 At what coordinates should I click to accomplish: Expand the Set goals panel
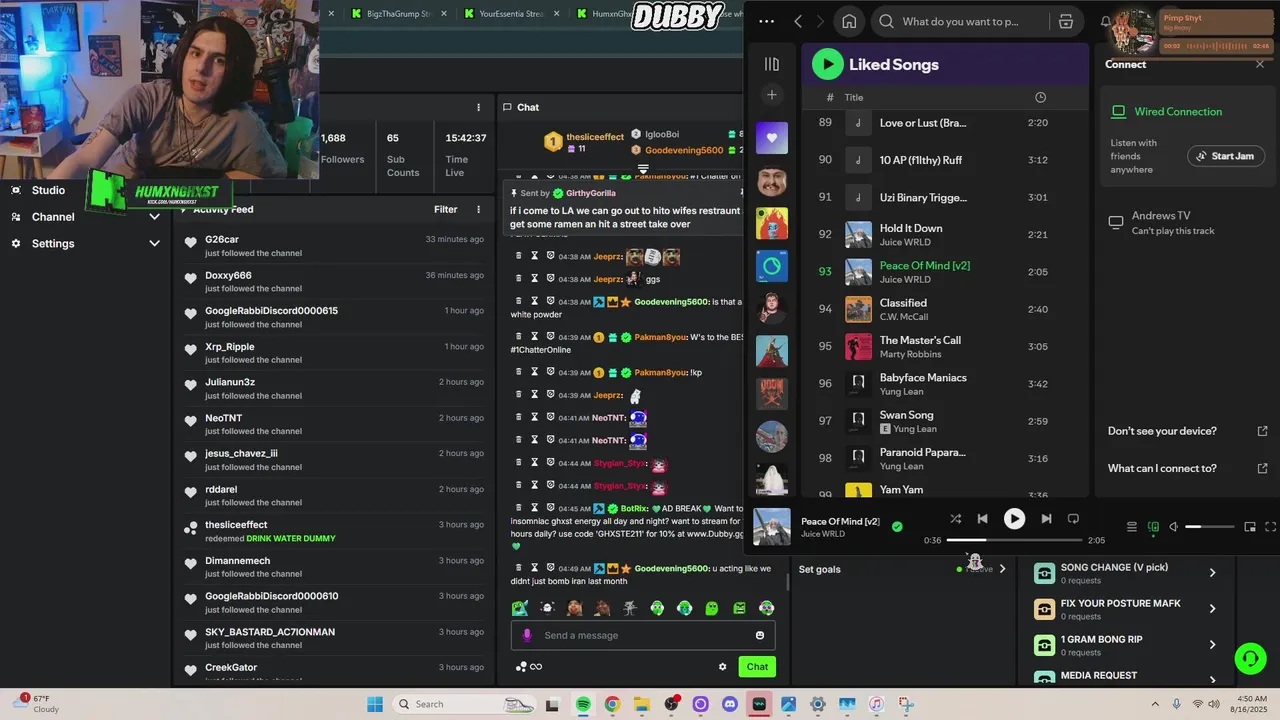[x=1002, y=569]
